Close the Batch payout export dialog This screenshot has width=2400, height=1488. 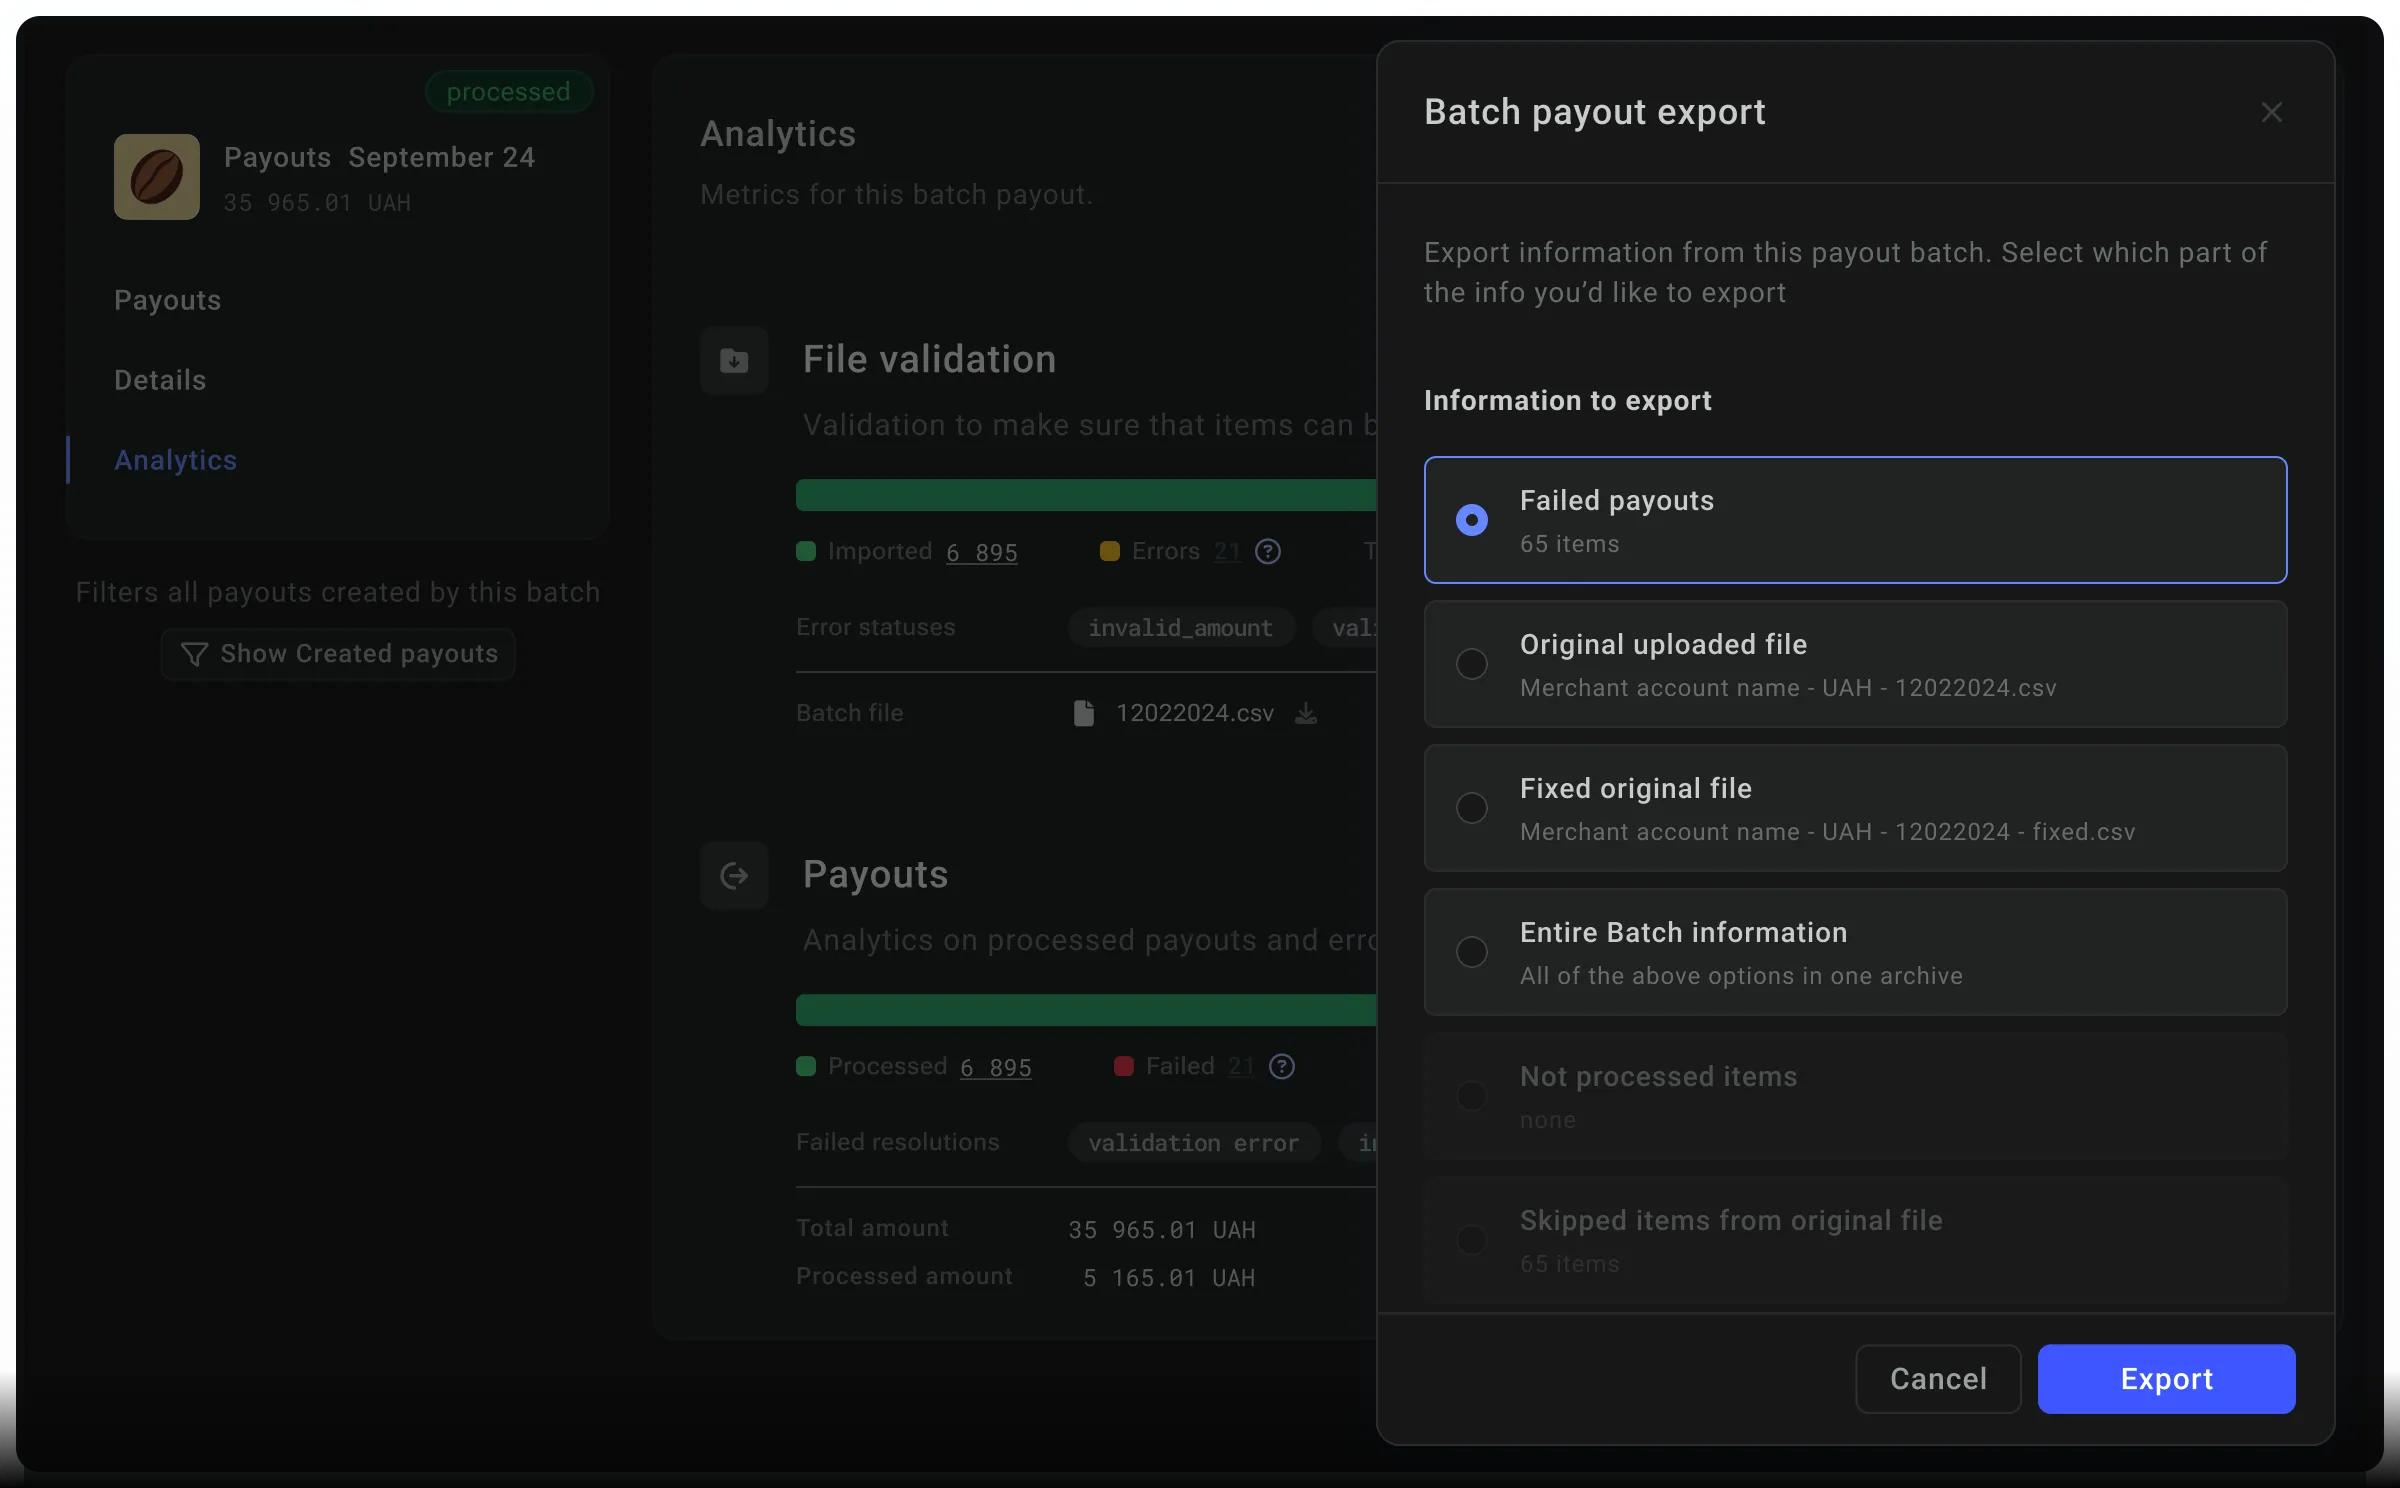(2271, 112)
